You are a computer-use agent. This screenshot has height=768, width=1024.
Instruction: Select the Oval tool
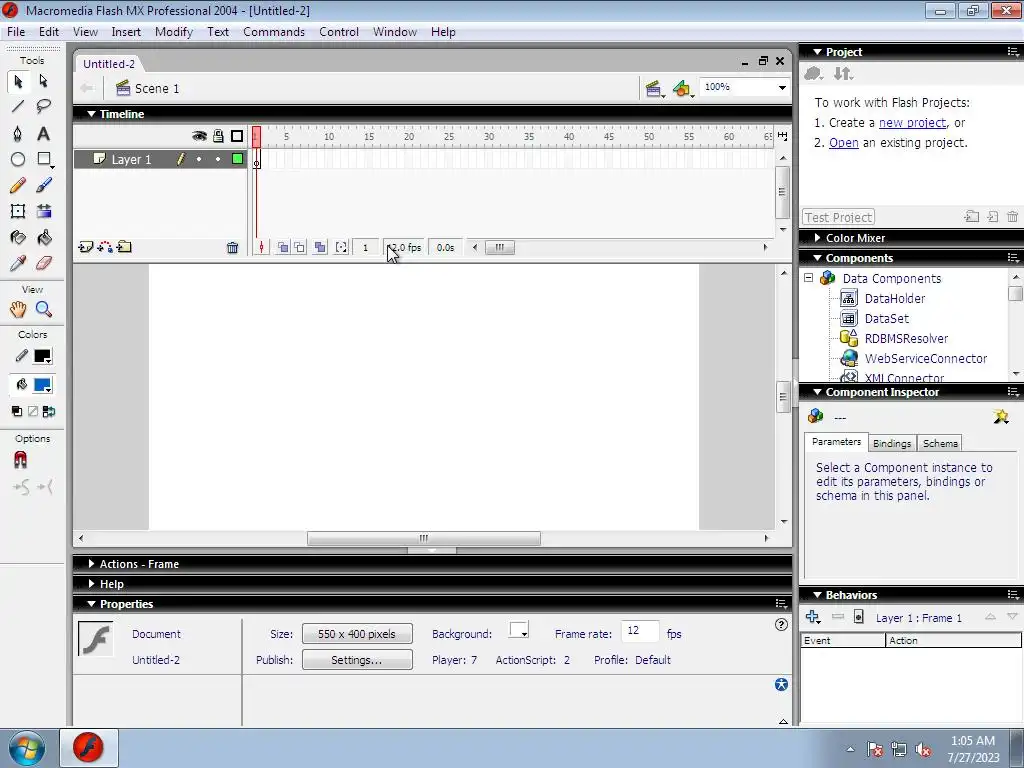tap(18, 159)
